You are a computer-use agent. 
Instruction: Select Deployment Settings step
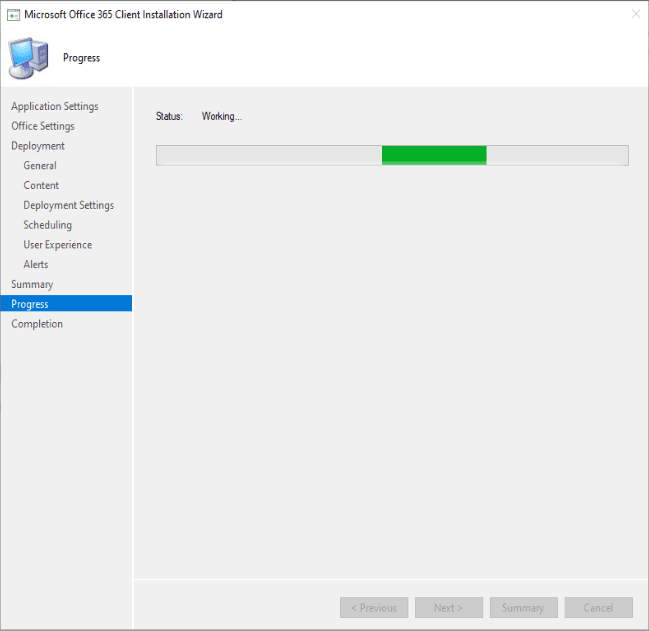click(68, 205)
